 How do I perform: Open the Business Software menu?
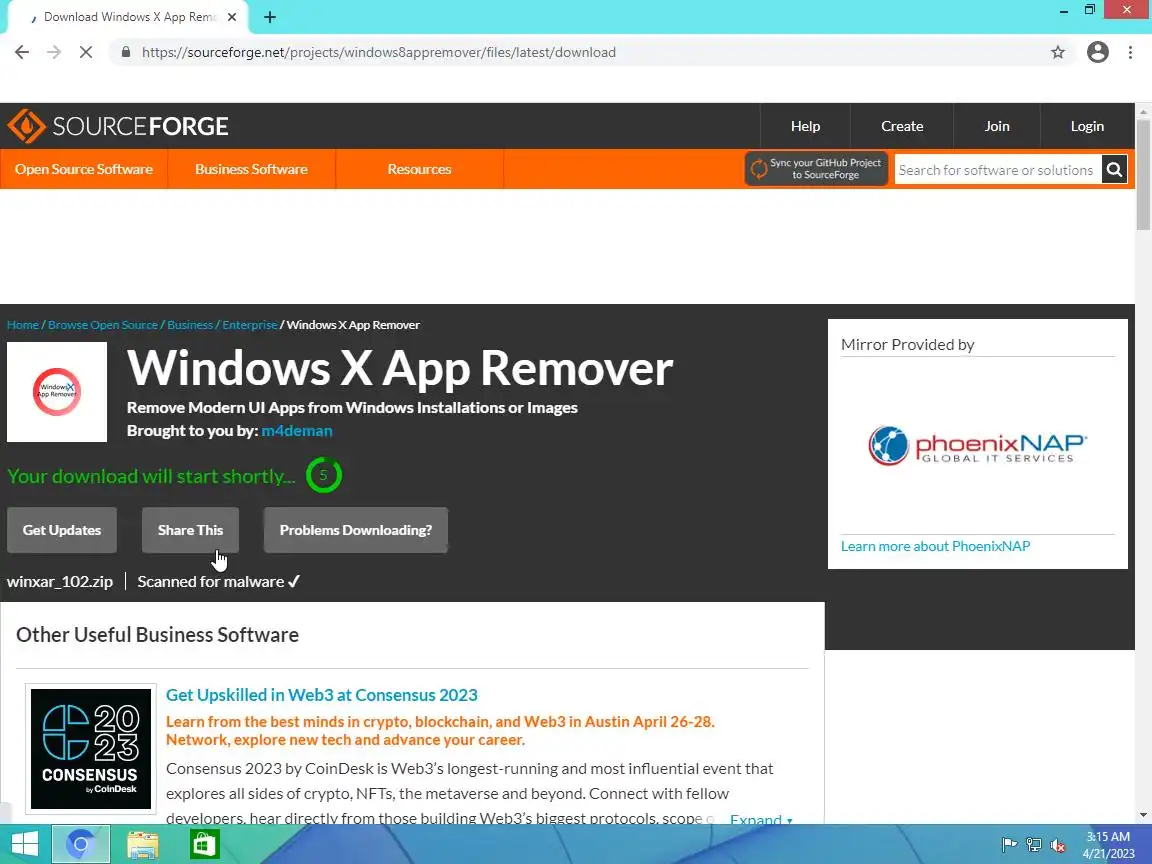[x=251, y=169]
